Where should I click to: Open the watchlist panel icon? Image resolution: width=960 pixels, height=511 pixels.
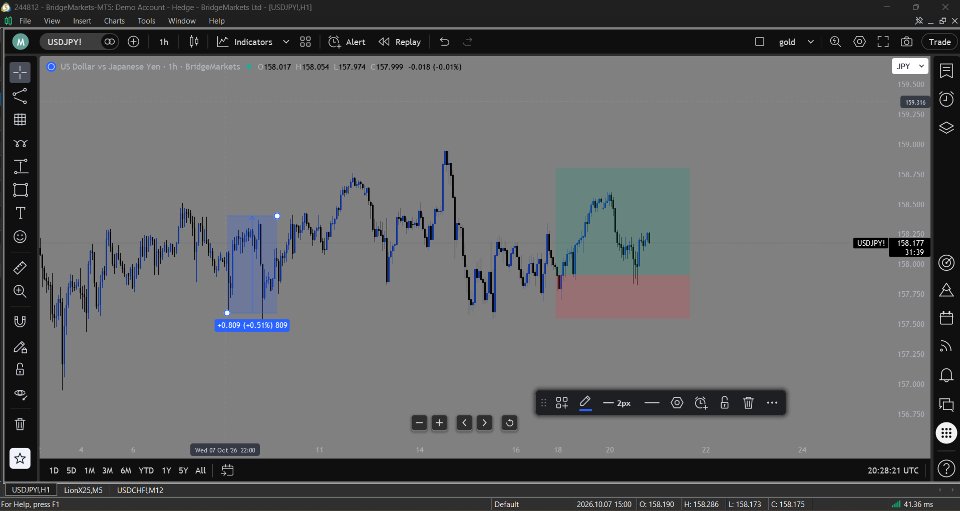[x=947, y=71]
